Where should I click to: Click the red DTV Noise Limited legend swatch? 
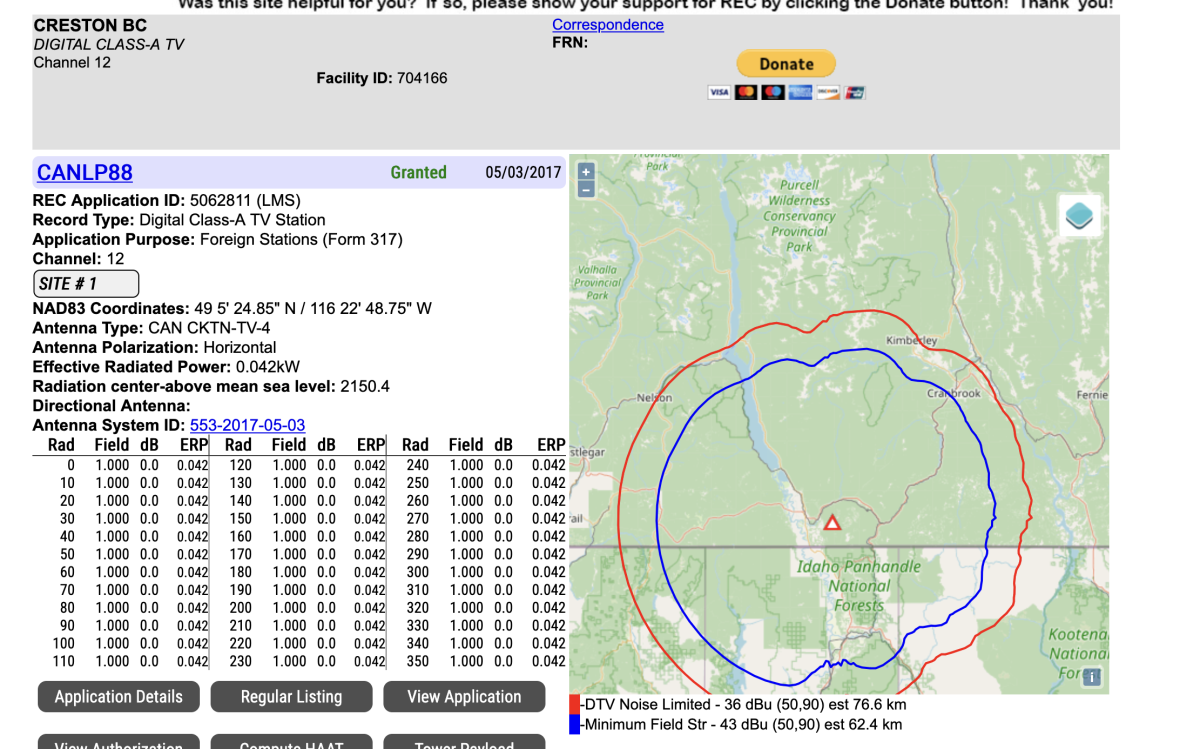[x=574, y=706]
